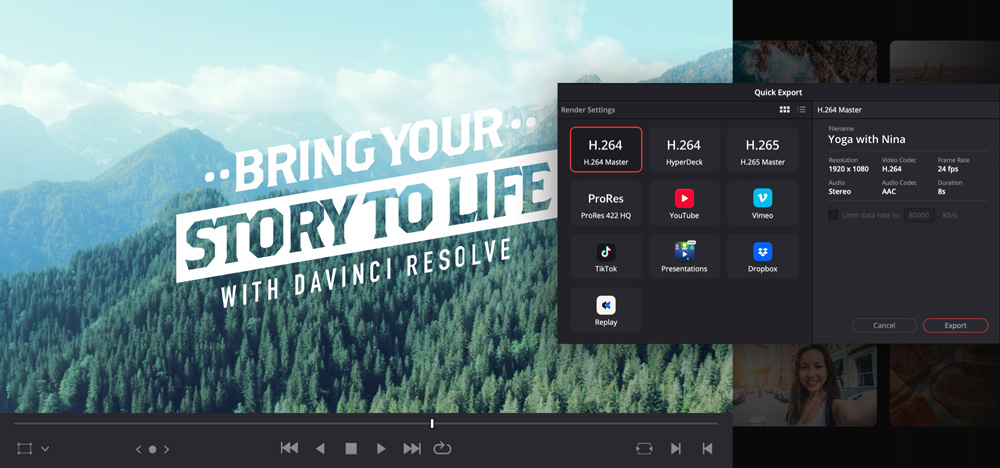Image resolution: width=1000 pixels, height=468 pixels.
Task: Select the Dropbox export preset
Action: point(762,256)
